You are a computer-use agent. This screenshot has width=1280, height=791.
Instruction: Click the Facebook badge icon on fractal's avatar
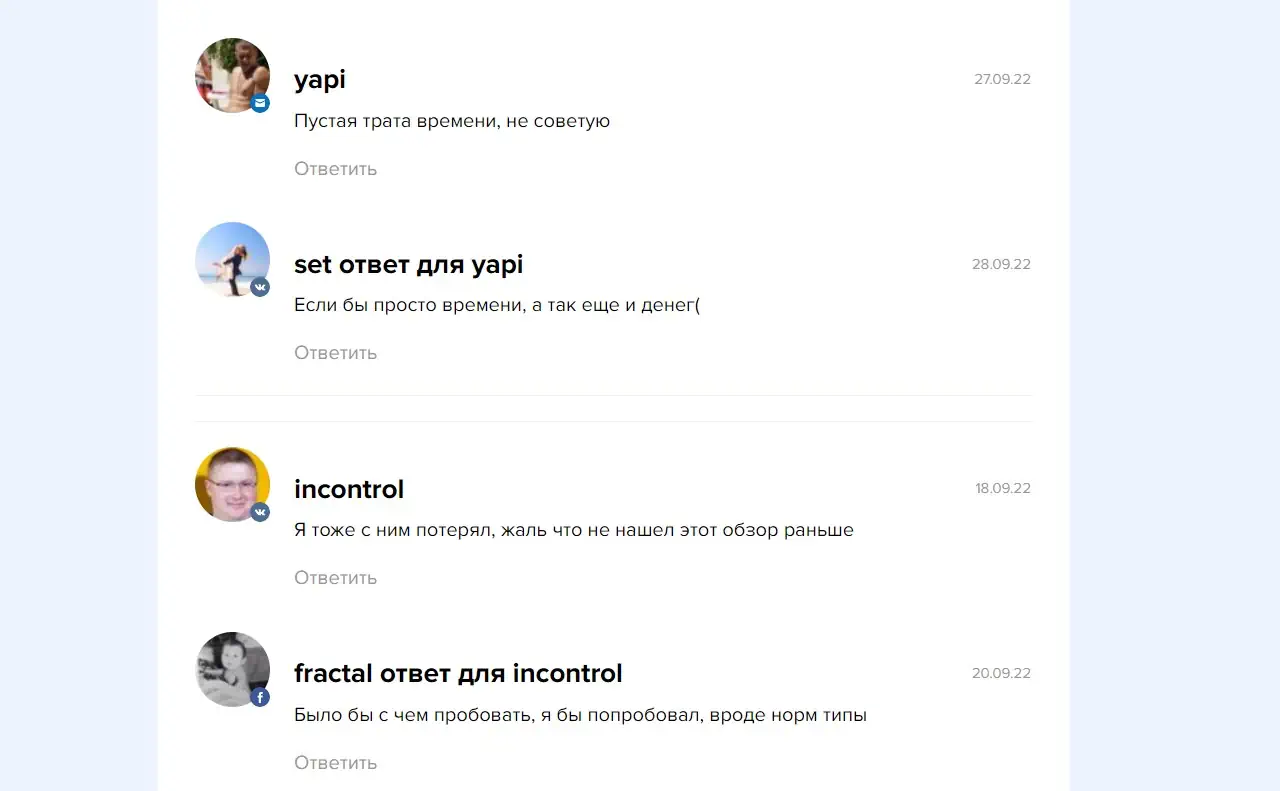(260, 697)
